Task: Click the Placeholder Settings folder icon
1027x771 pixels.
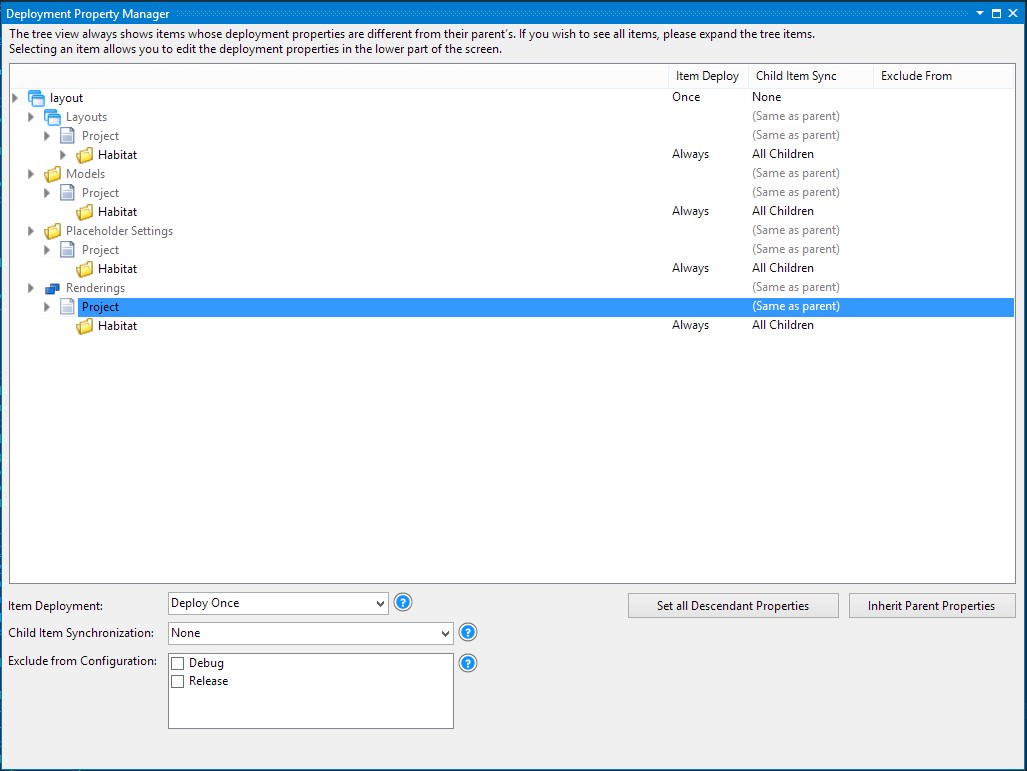Action: tap(52, 230)
